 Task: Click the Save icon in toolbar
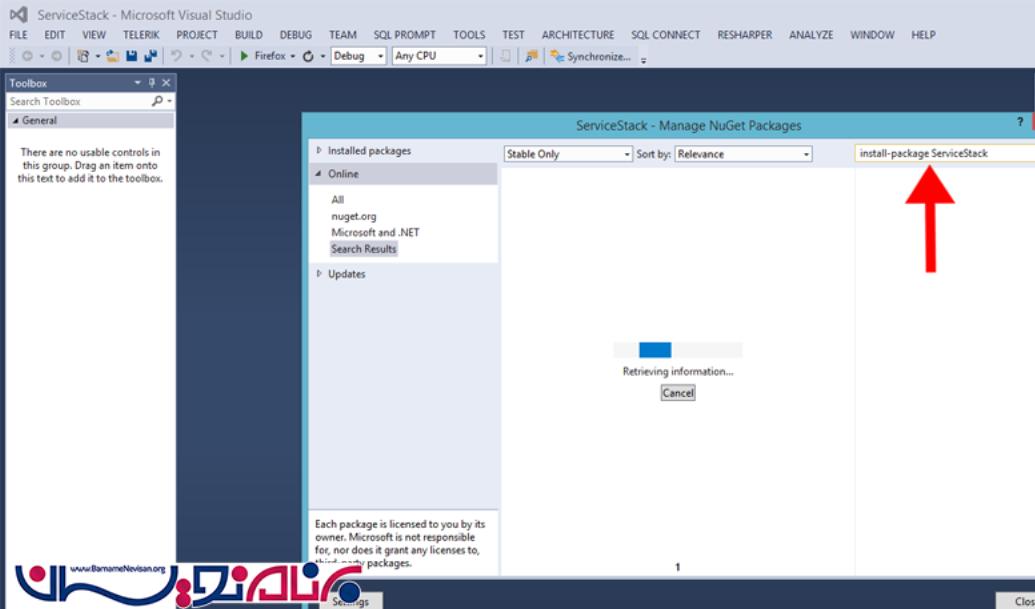tap(131, 56)
